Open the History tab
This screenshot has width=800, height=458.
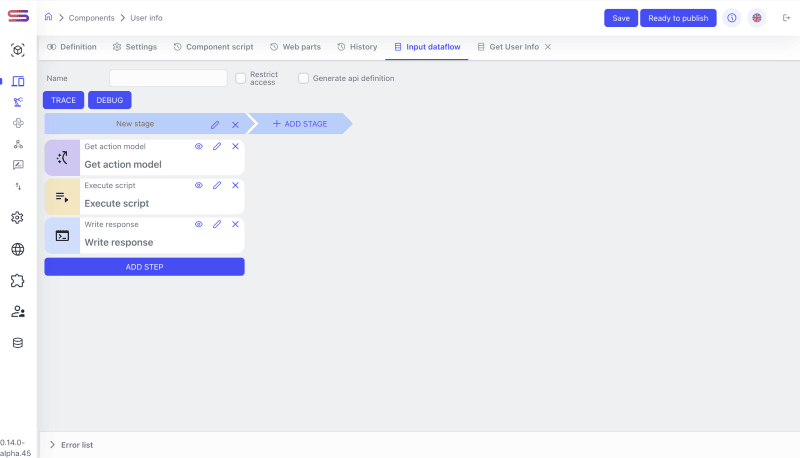(357, 47)
